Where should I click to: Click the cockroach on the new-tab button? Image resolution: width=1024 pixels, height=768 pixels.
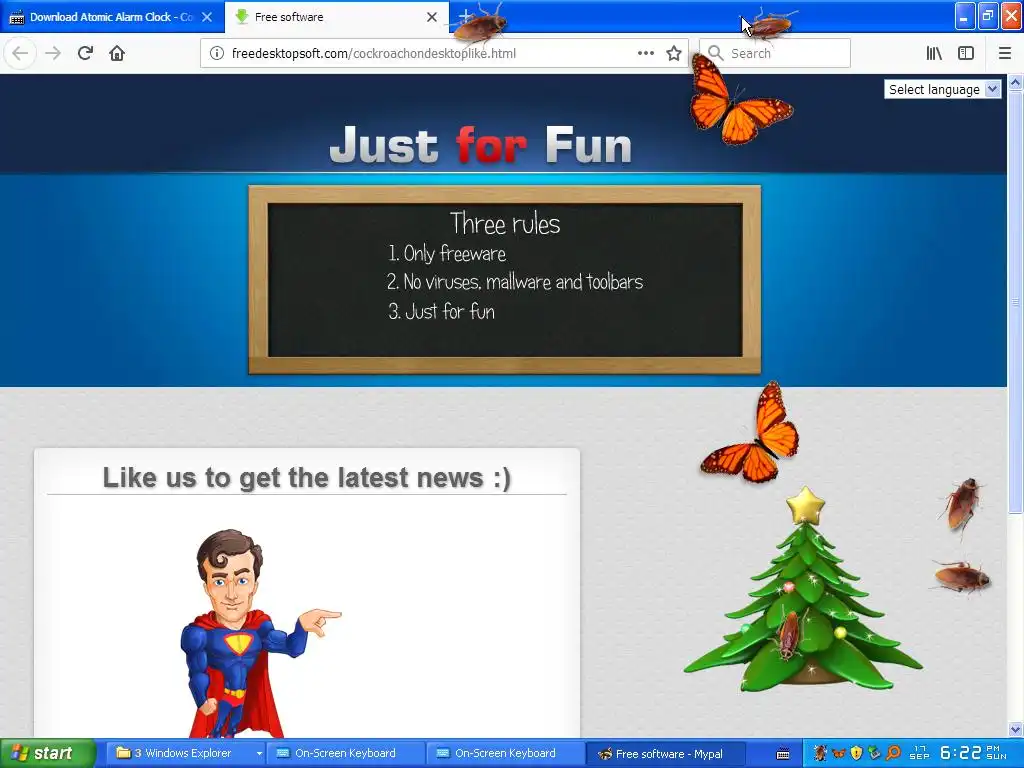point(480,26)
